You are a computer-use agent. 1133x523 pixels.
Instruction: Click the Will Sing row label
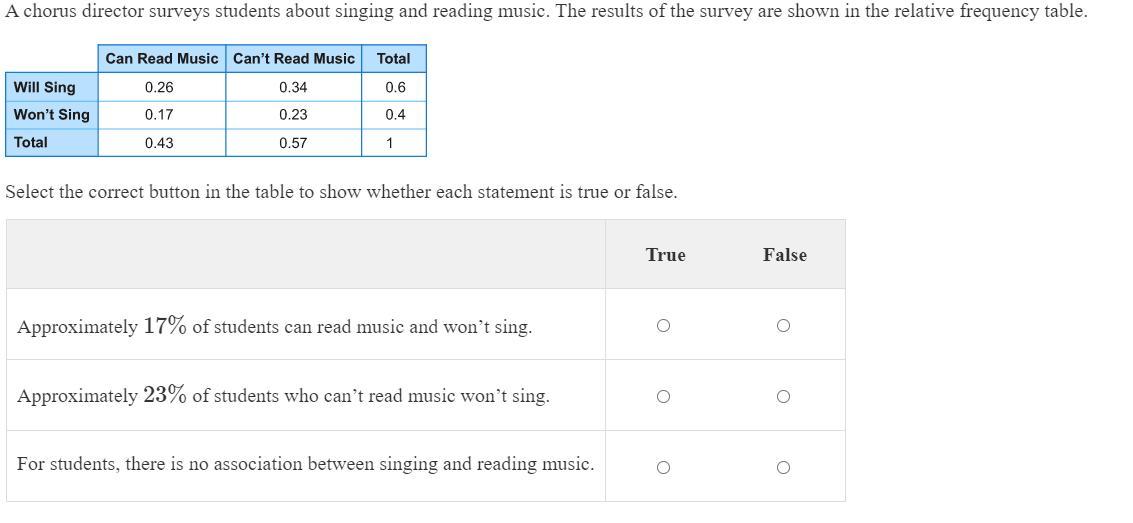tap(52, 87)
